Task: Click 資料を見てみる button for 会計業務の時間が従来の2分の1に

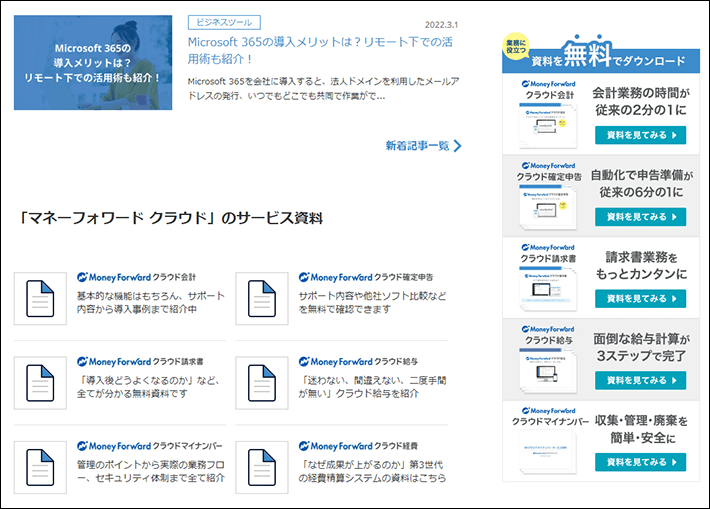Action: pos(640,135)
